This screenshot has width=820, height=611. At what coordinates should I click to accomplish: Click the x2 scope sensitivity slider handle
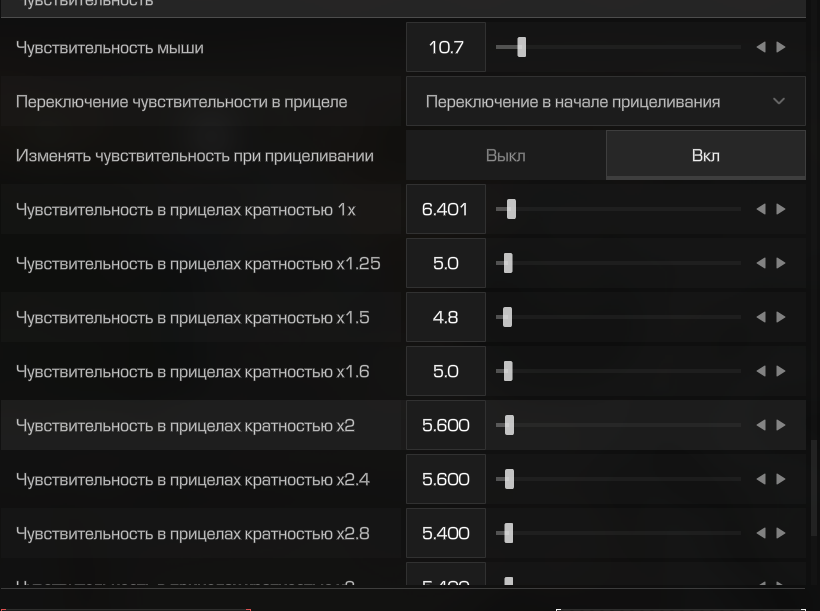tap(509, 425)
